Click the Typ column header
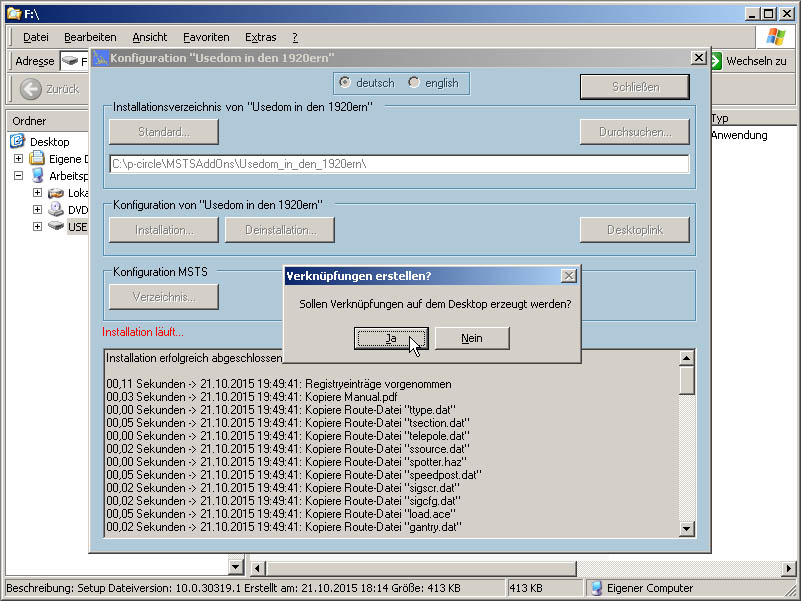801x601 pixels. pos(750,118)
